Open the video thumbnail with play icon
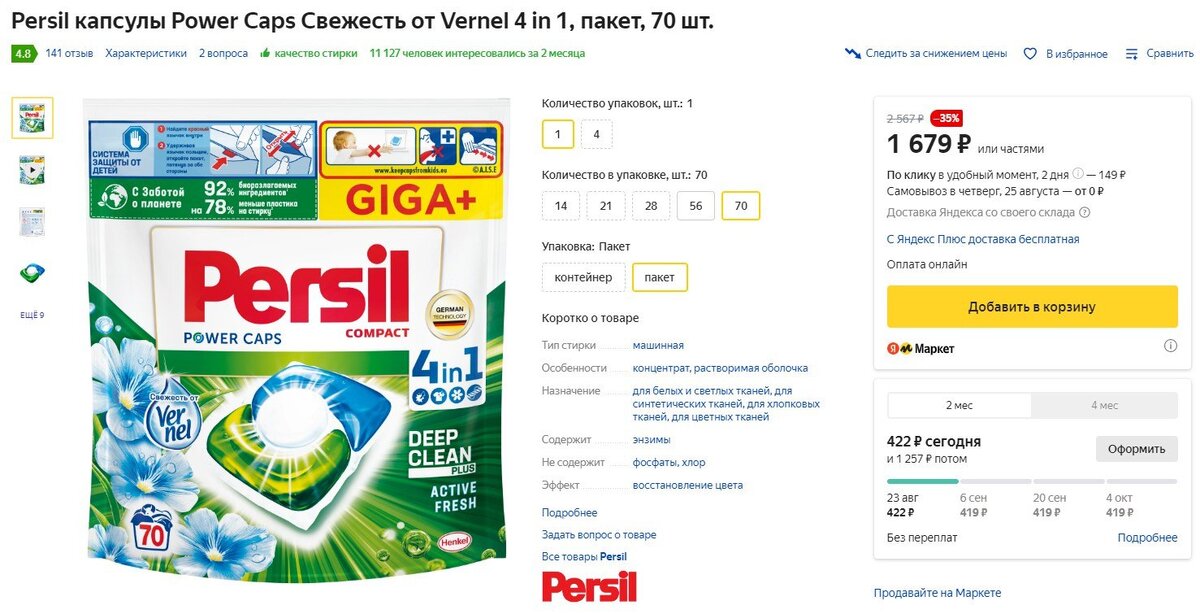1200x614 pixels. click(32, 170)
